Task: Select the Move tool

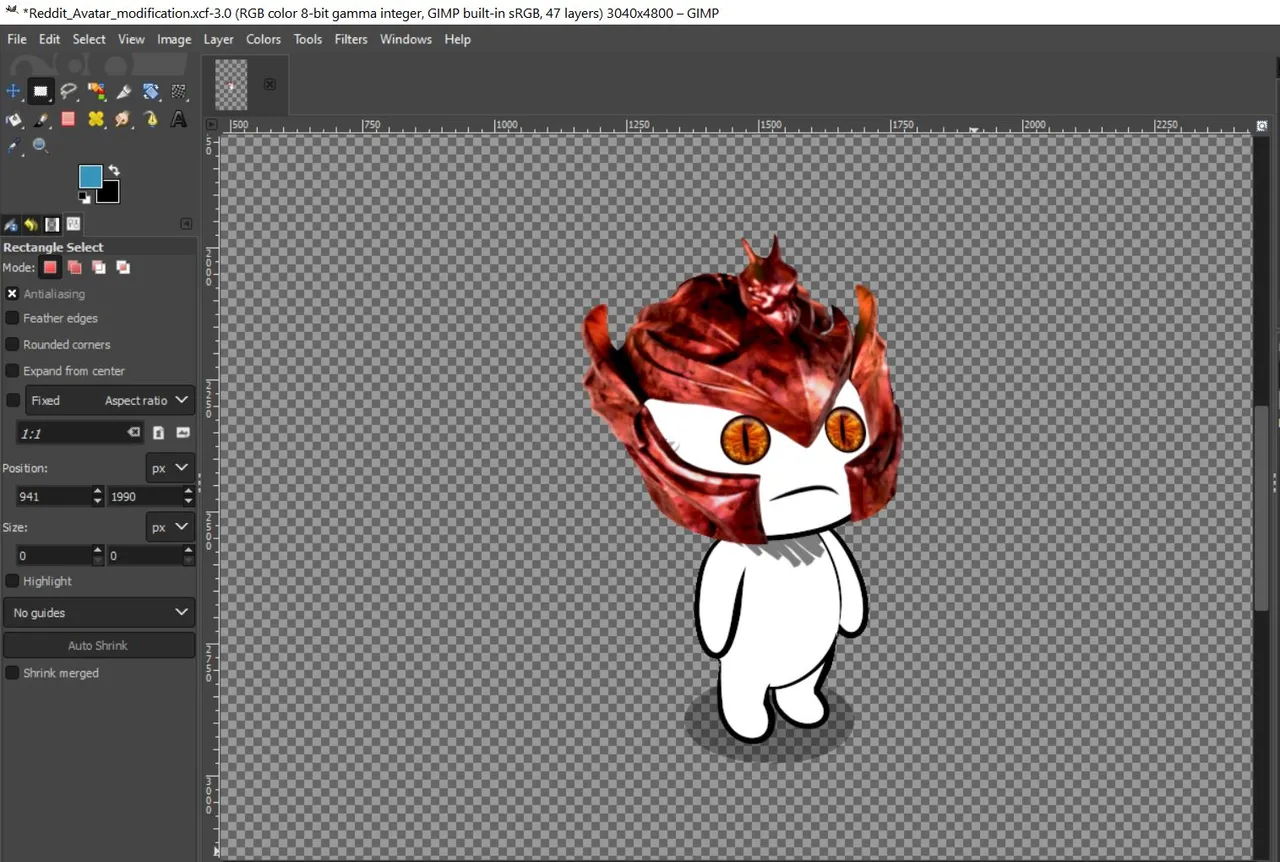Action: (13, 91)
